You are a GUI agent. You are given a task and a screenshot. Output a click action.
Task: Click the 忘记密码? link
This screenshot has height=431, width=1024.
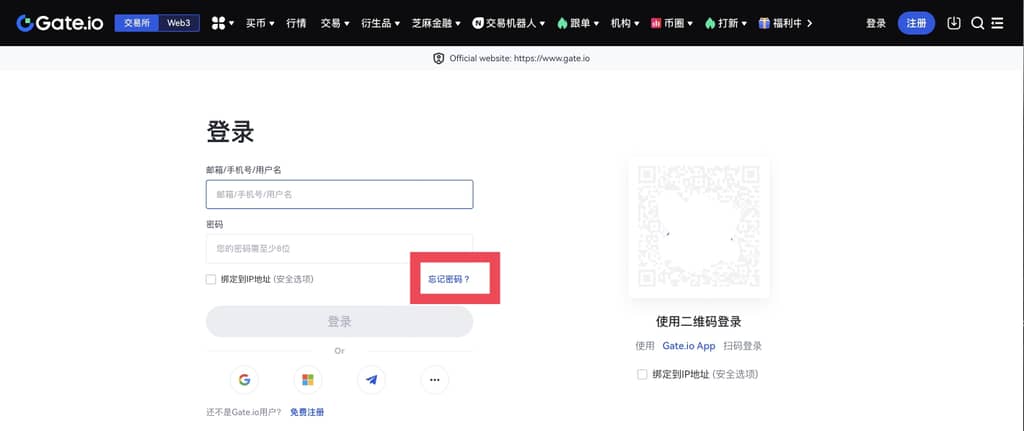449,279
